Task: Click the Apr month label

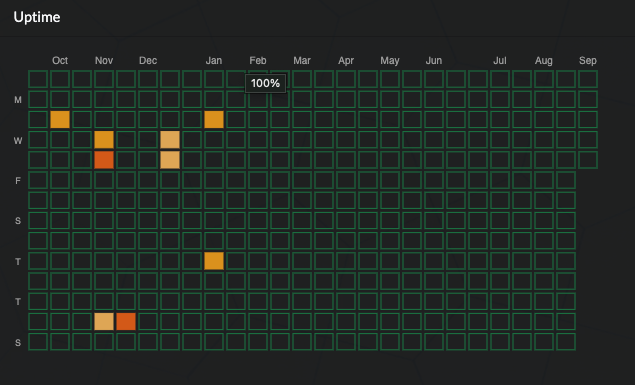Action: pos(346,61)
